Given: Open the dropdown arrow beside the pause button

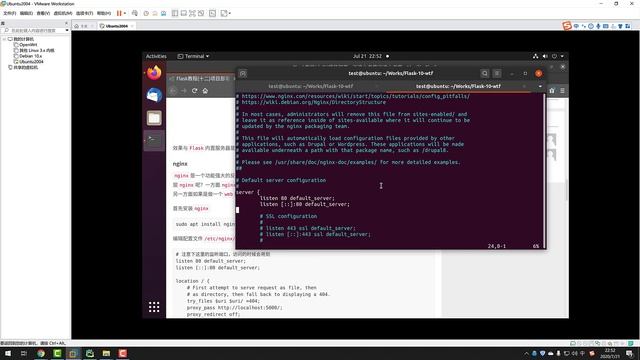Looking at the screenshot, I should [124, 13].
